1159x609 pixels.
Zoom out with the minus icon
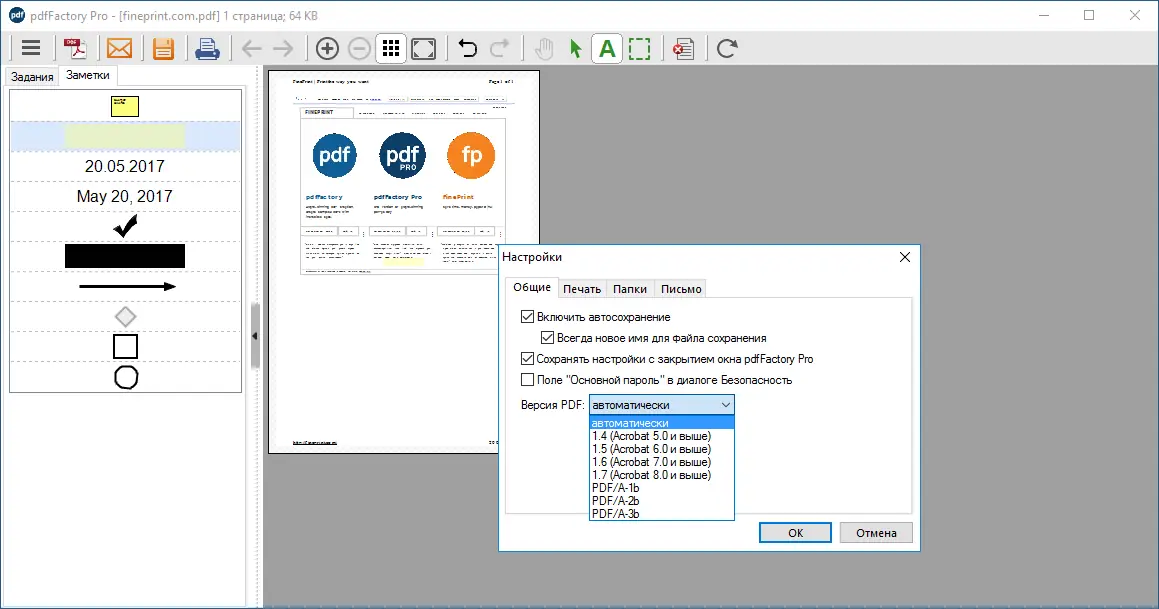[359, 49]
